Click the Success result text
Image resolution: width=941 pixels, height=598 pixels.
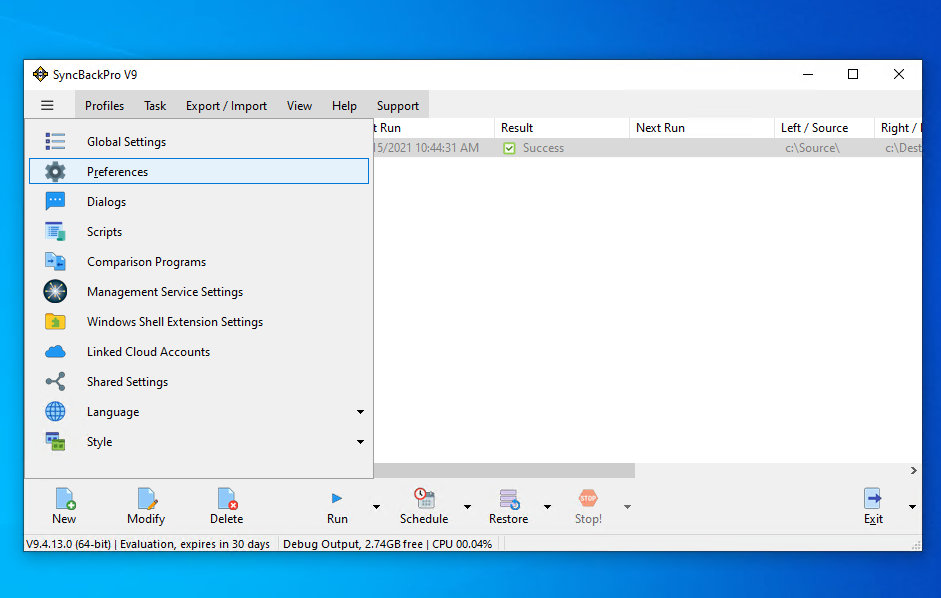click(543, 148)
